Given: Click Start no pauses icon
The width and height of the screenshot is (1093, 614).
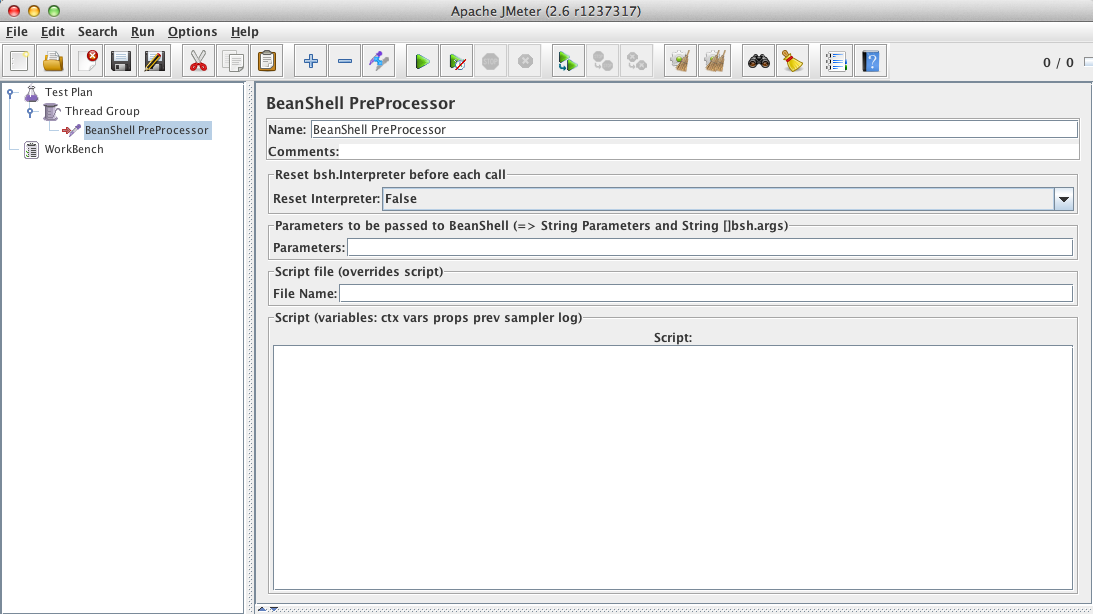Looking at the screenshot, I should pyautogui.click(x=457, y=61).
